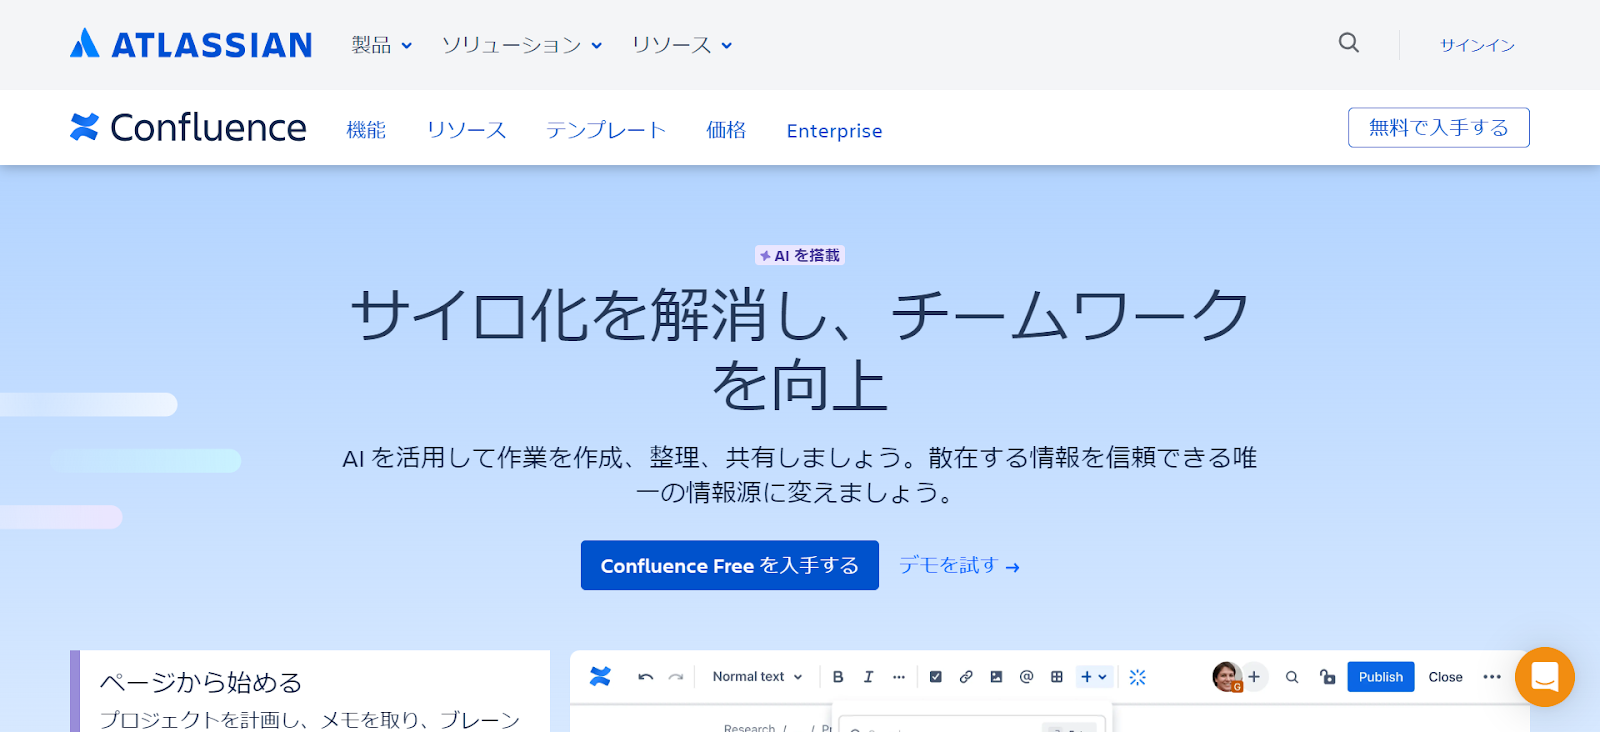
Task: Click the action item checkbox icon
Action: coord(935,677)
